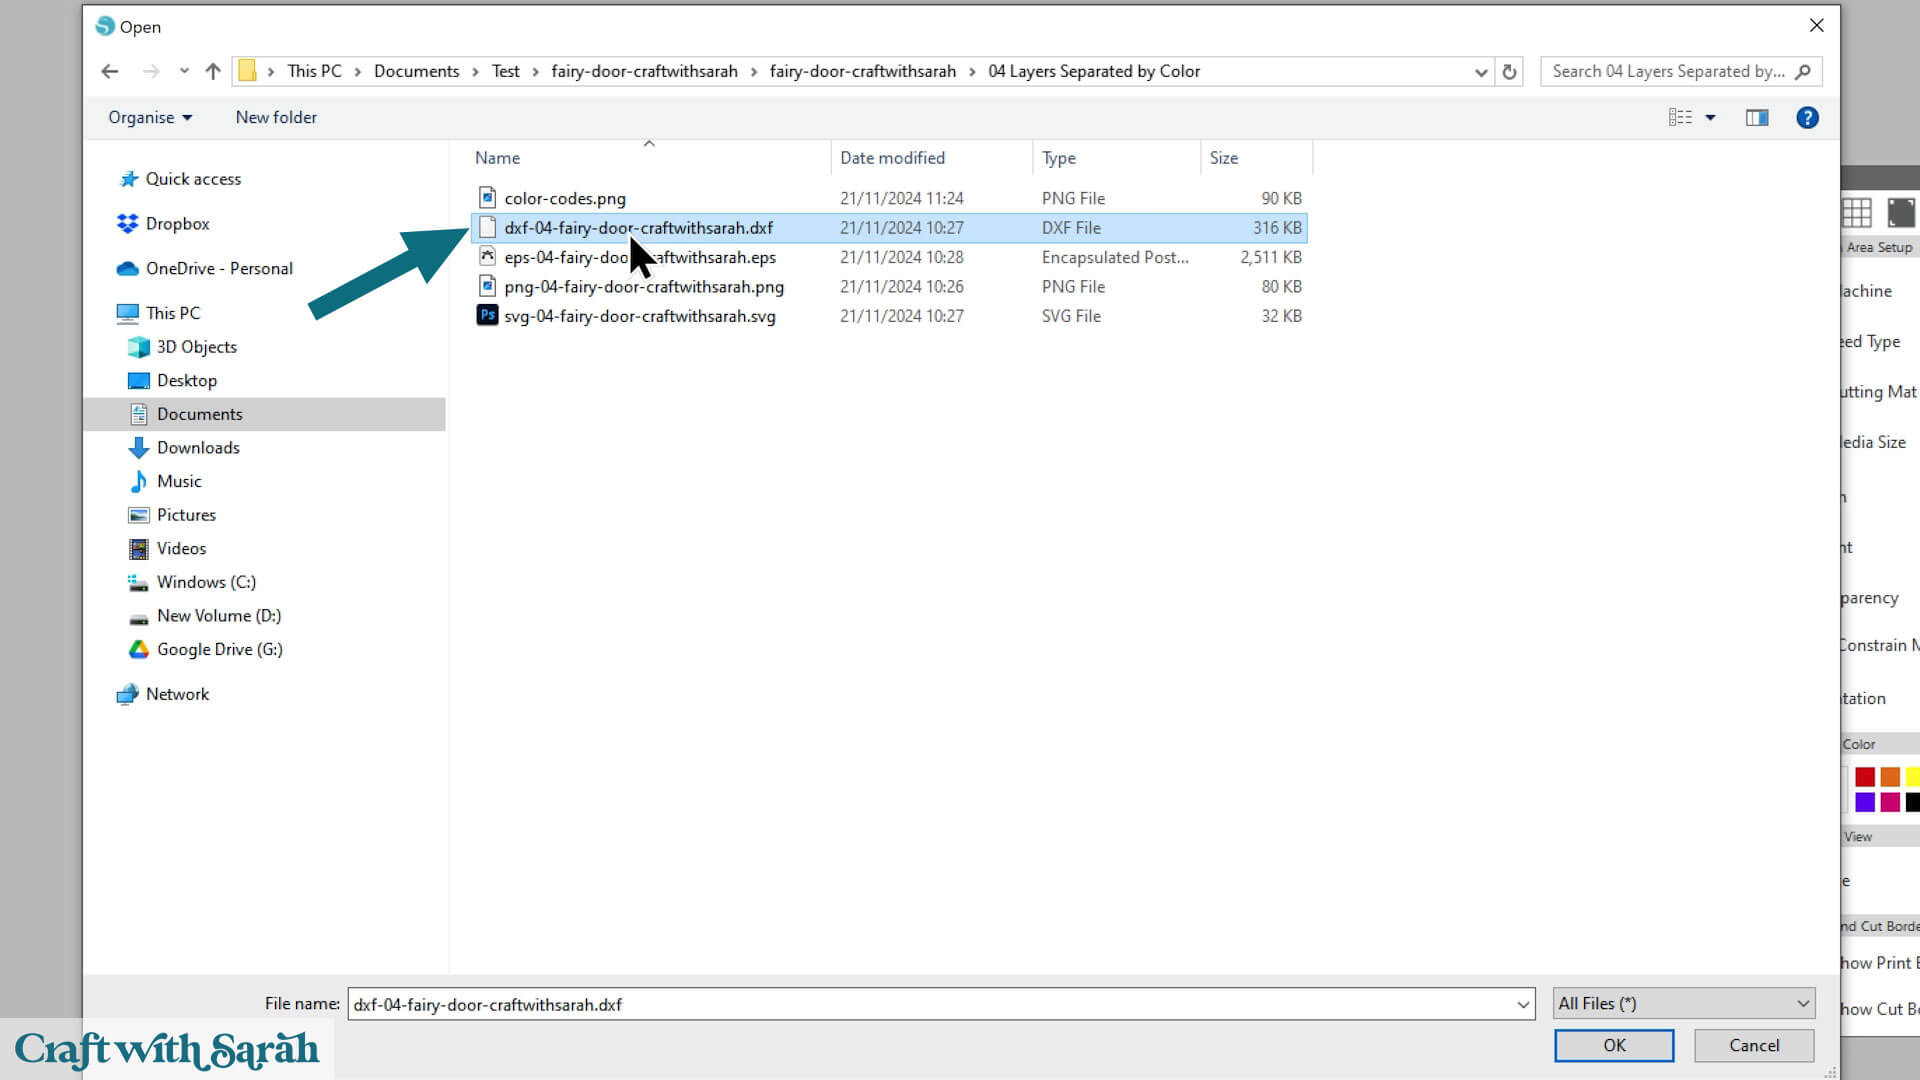Open the Organise menu
This screenshot has width=1920, height=1080.
tap(150, 118)
